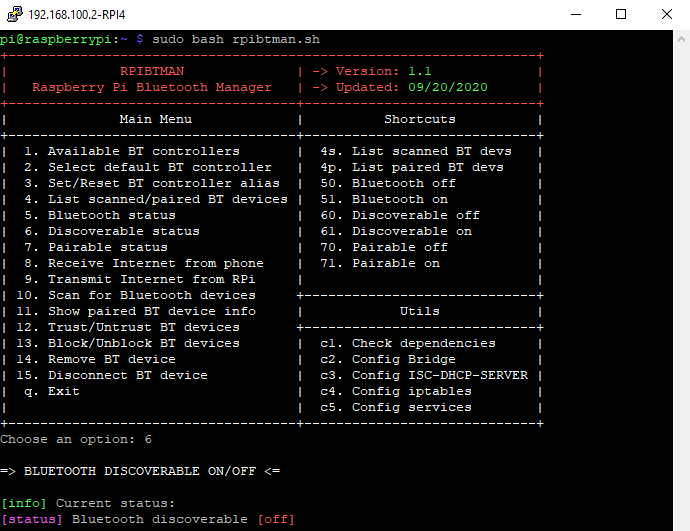Click '70. Pairable off' shortcut
This screenshot has width=690, height=531.
[384, 247]
